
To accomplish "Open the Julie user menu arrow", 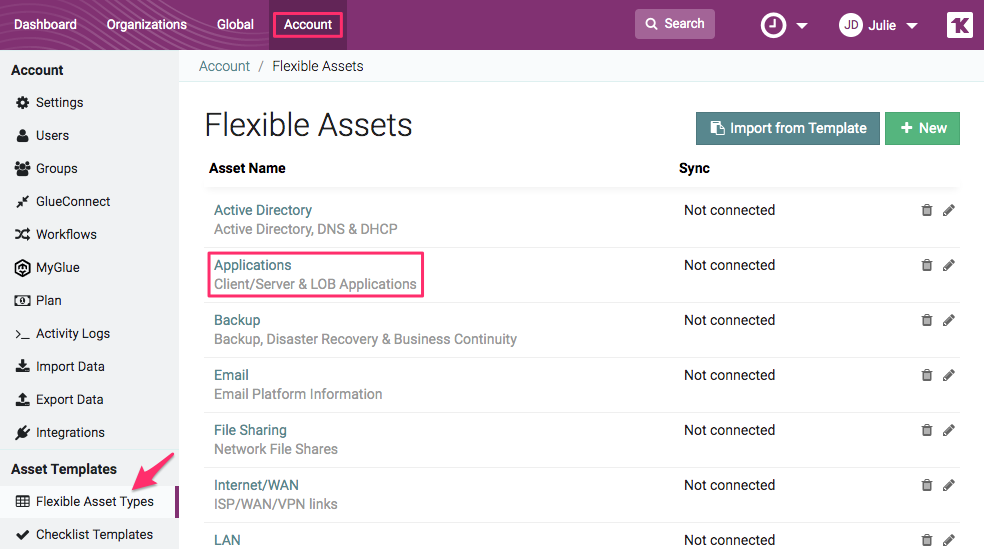I will 912,26.
